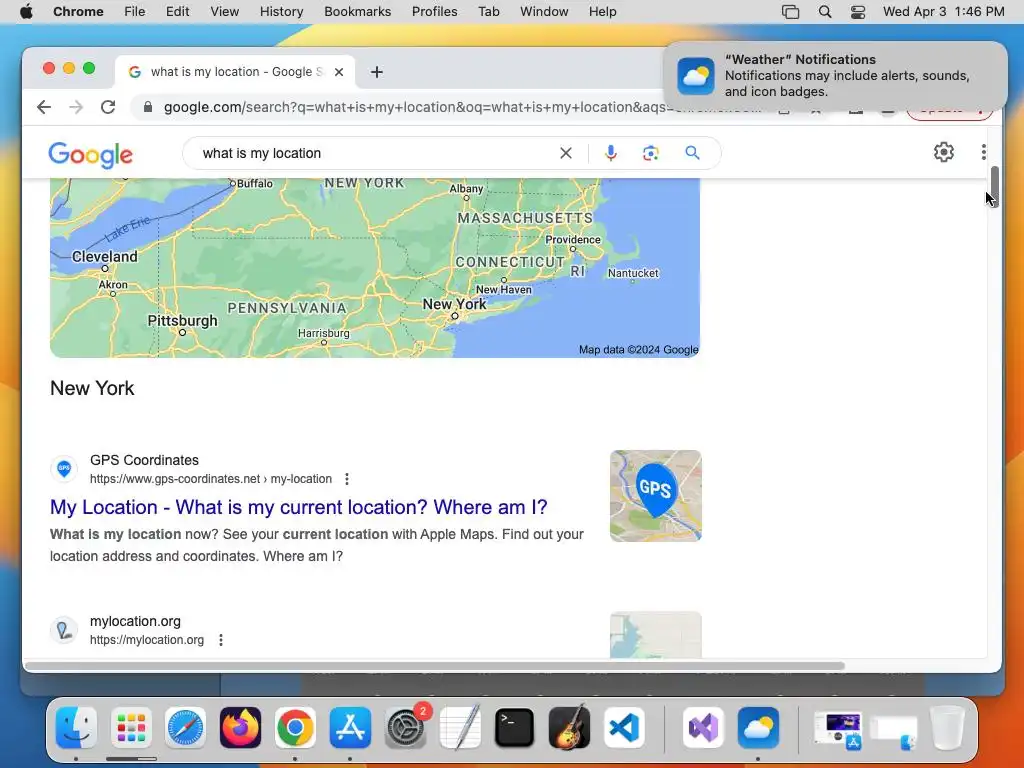Open Control Center in menu bar
This screenshot has height=768, width=1024.
857,12
